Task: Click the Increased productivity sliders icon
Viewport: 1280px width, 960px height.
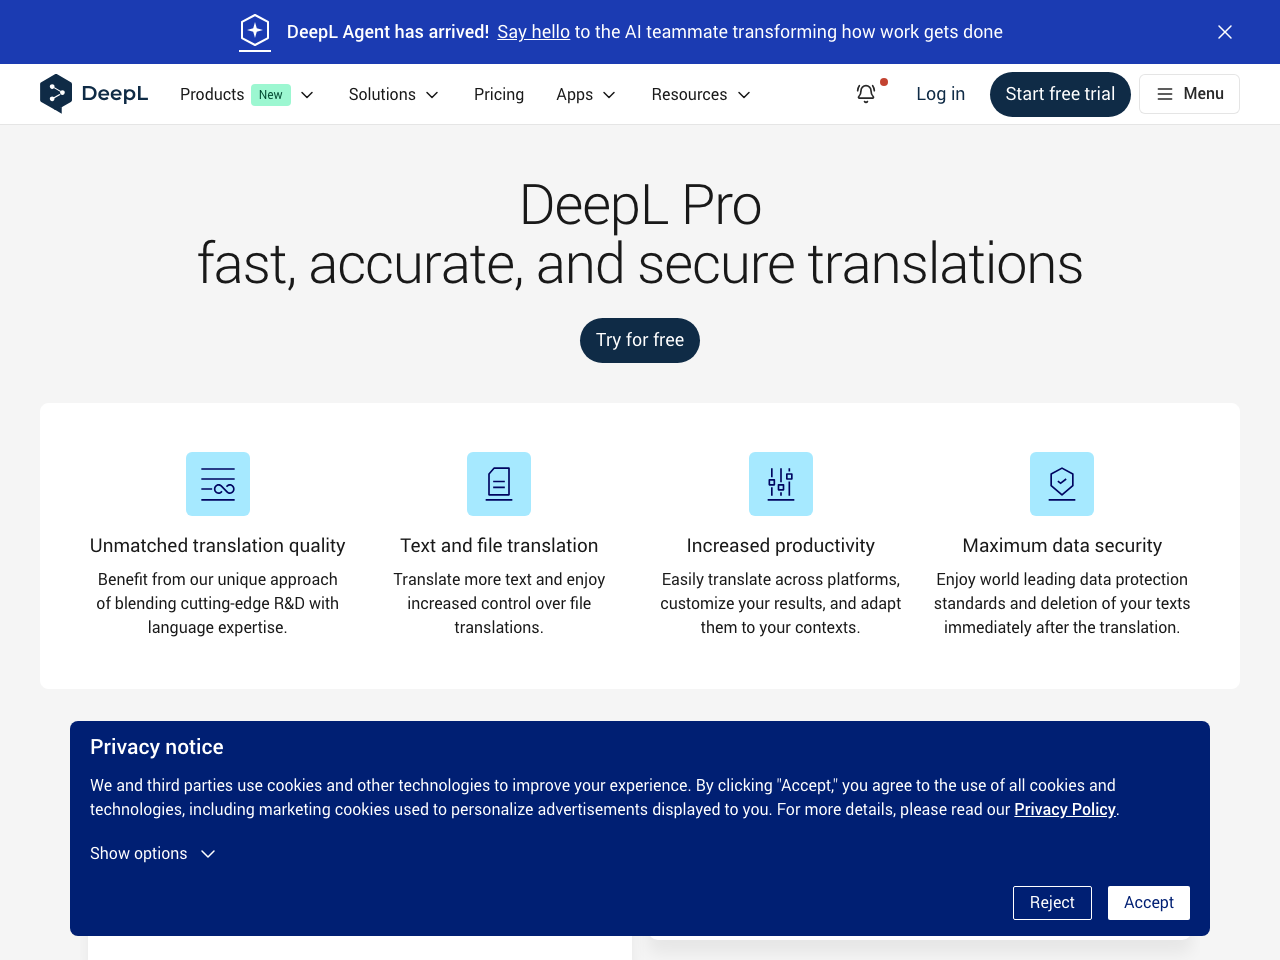Action: click(x=781, y=484)
